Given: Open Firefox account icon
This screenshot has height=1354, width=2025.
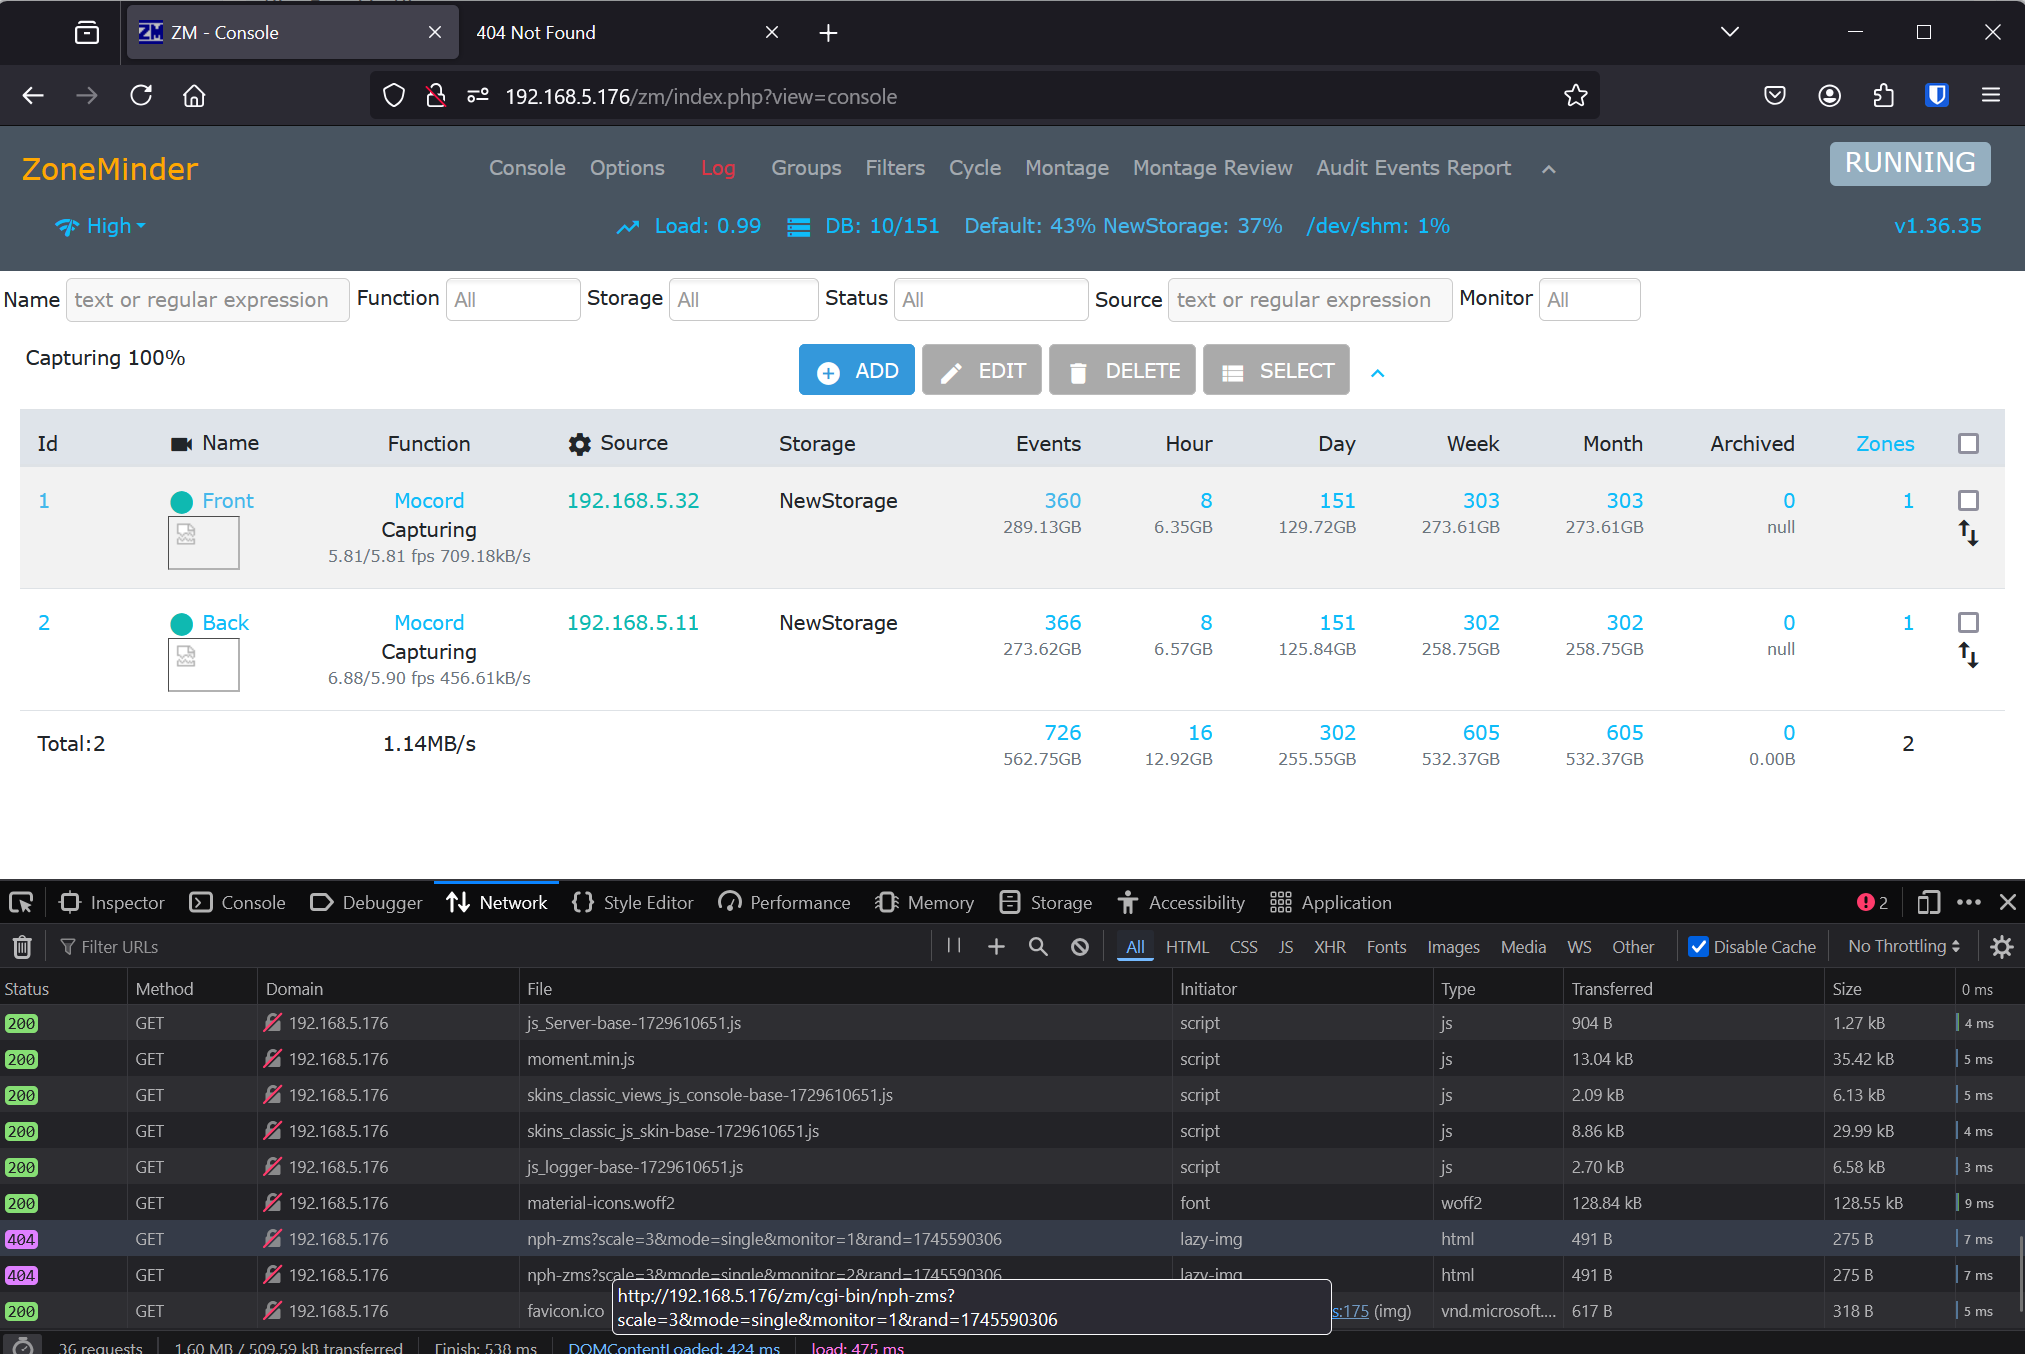Looking at the screenshot, I should pos(1829,96).
